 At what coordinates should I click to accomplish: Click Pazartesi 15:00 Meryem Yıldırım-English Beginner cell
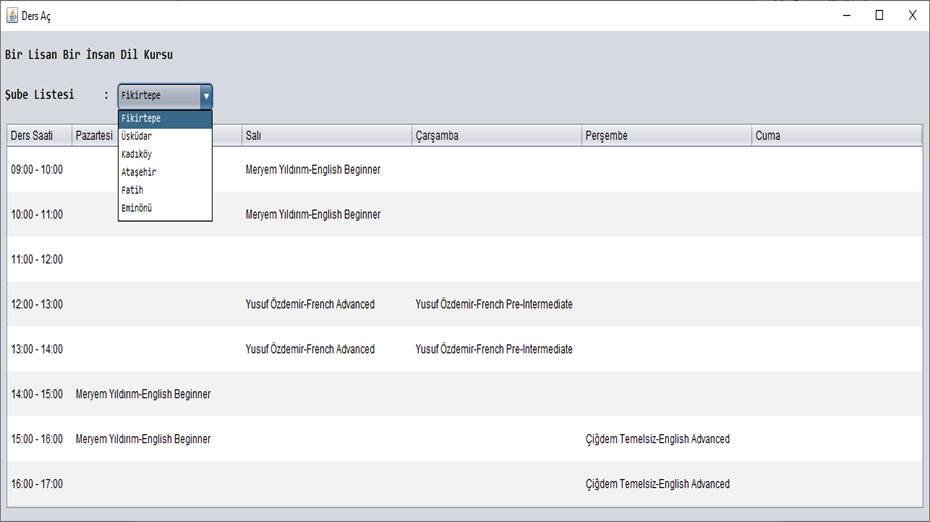tap(157, 439)
